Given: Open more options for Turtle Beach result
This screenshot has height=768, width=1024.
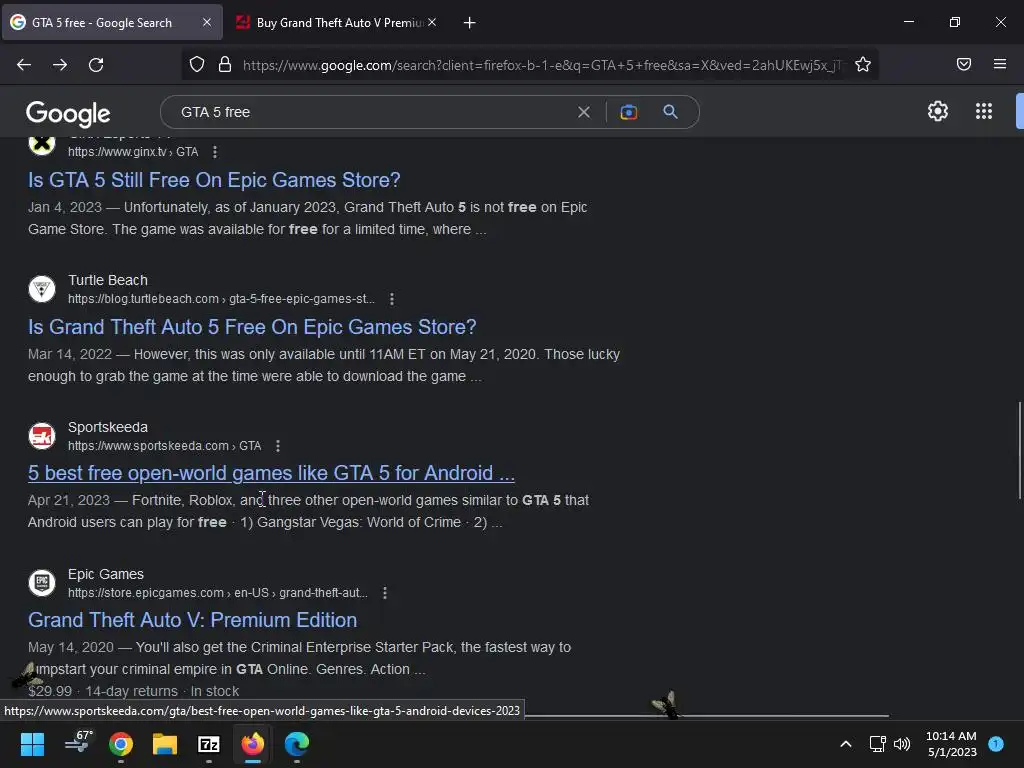Looking at the screenshot, I should coord(391,299).
